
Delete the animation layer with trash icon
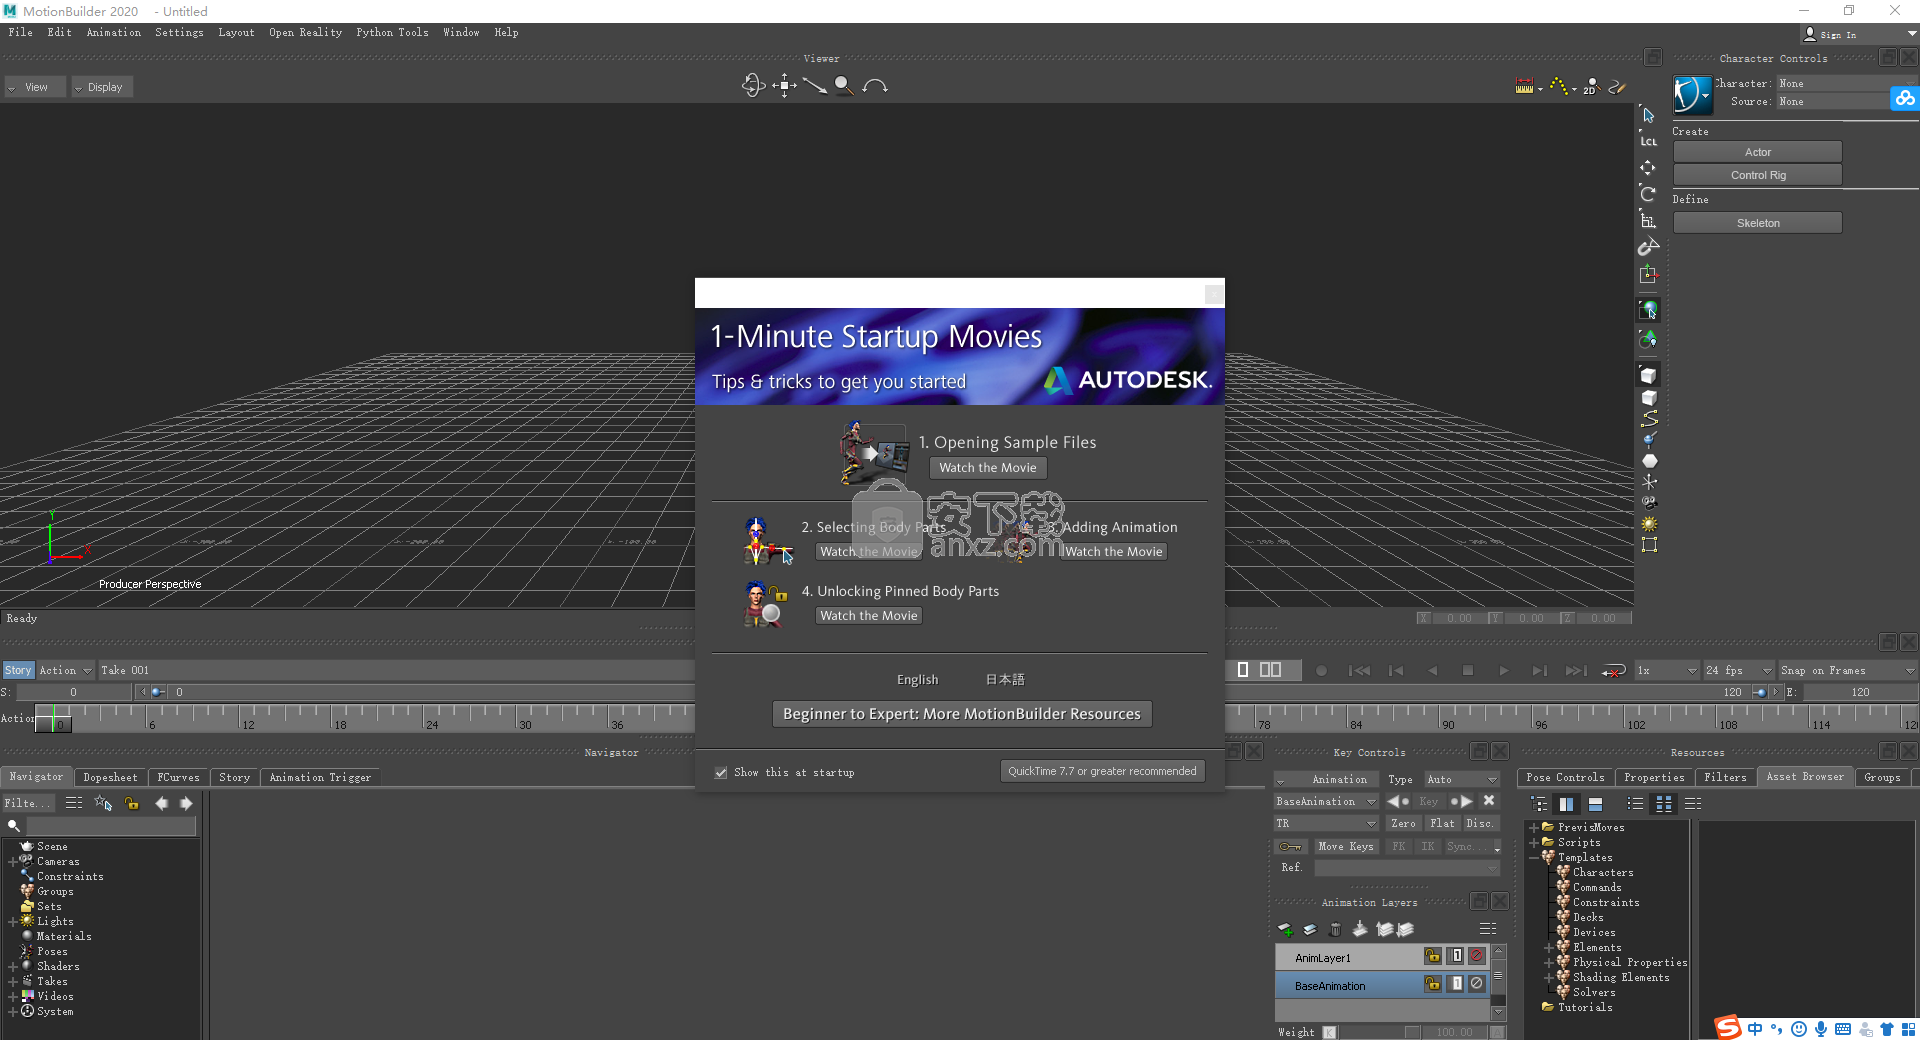[1335, 929]
